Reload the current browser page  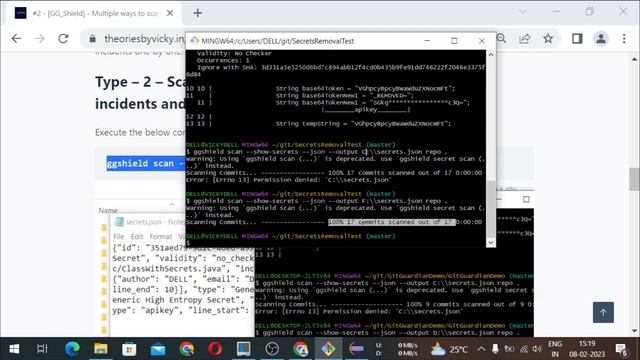pos(63,39)
